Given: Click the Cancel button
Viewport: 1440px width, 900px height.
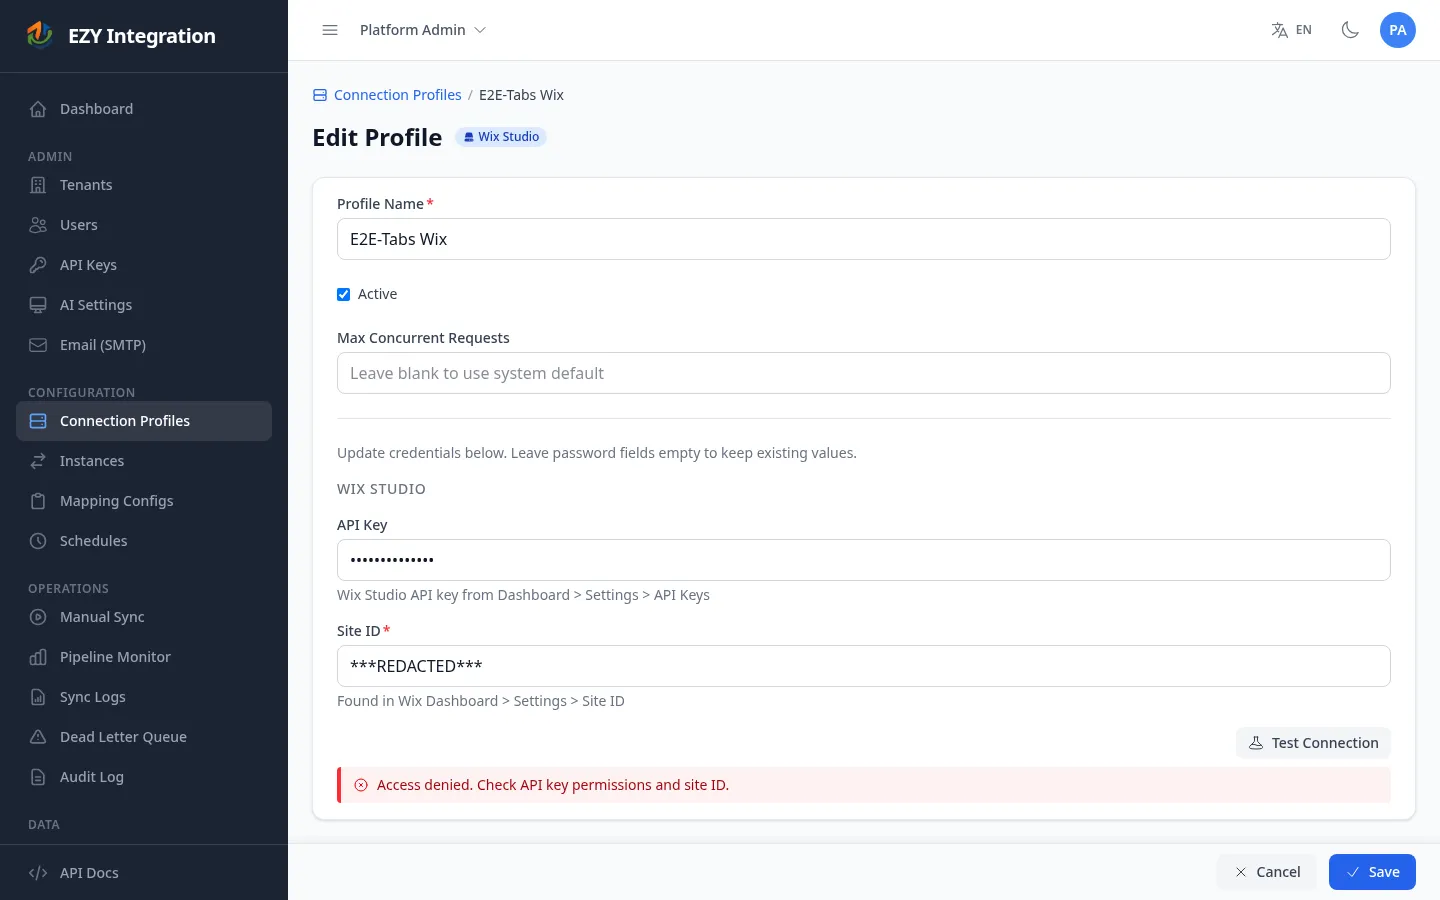Looking at the screenshot, I should click(1267, 872).
